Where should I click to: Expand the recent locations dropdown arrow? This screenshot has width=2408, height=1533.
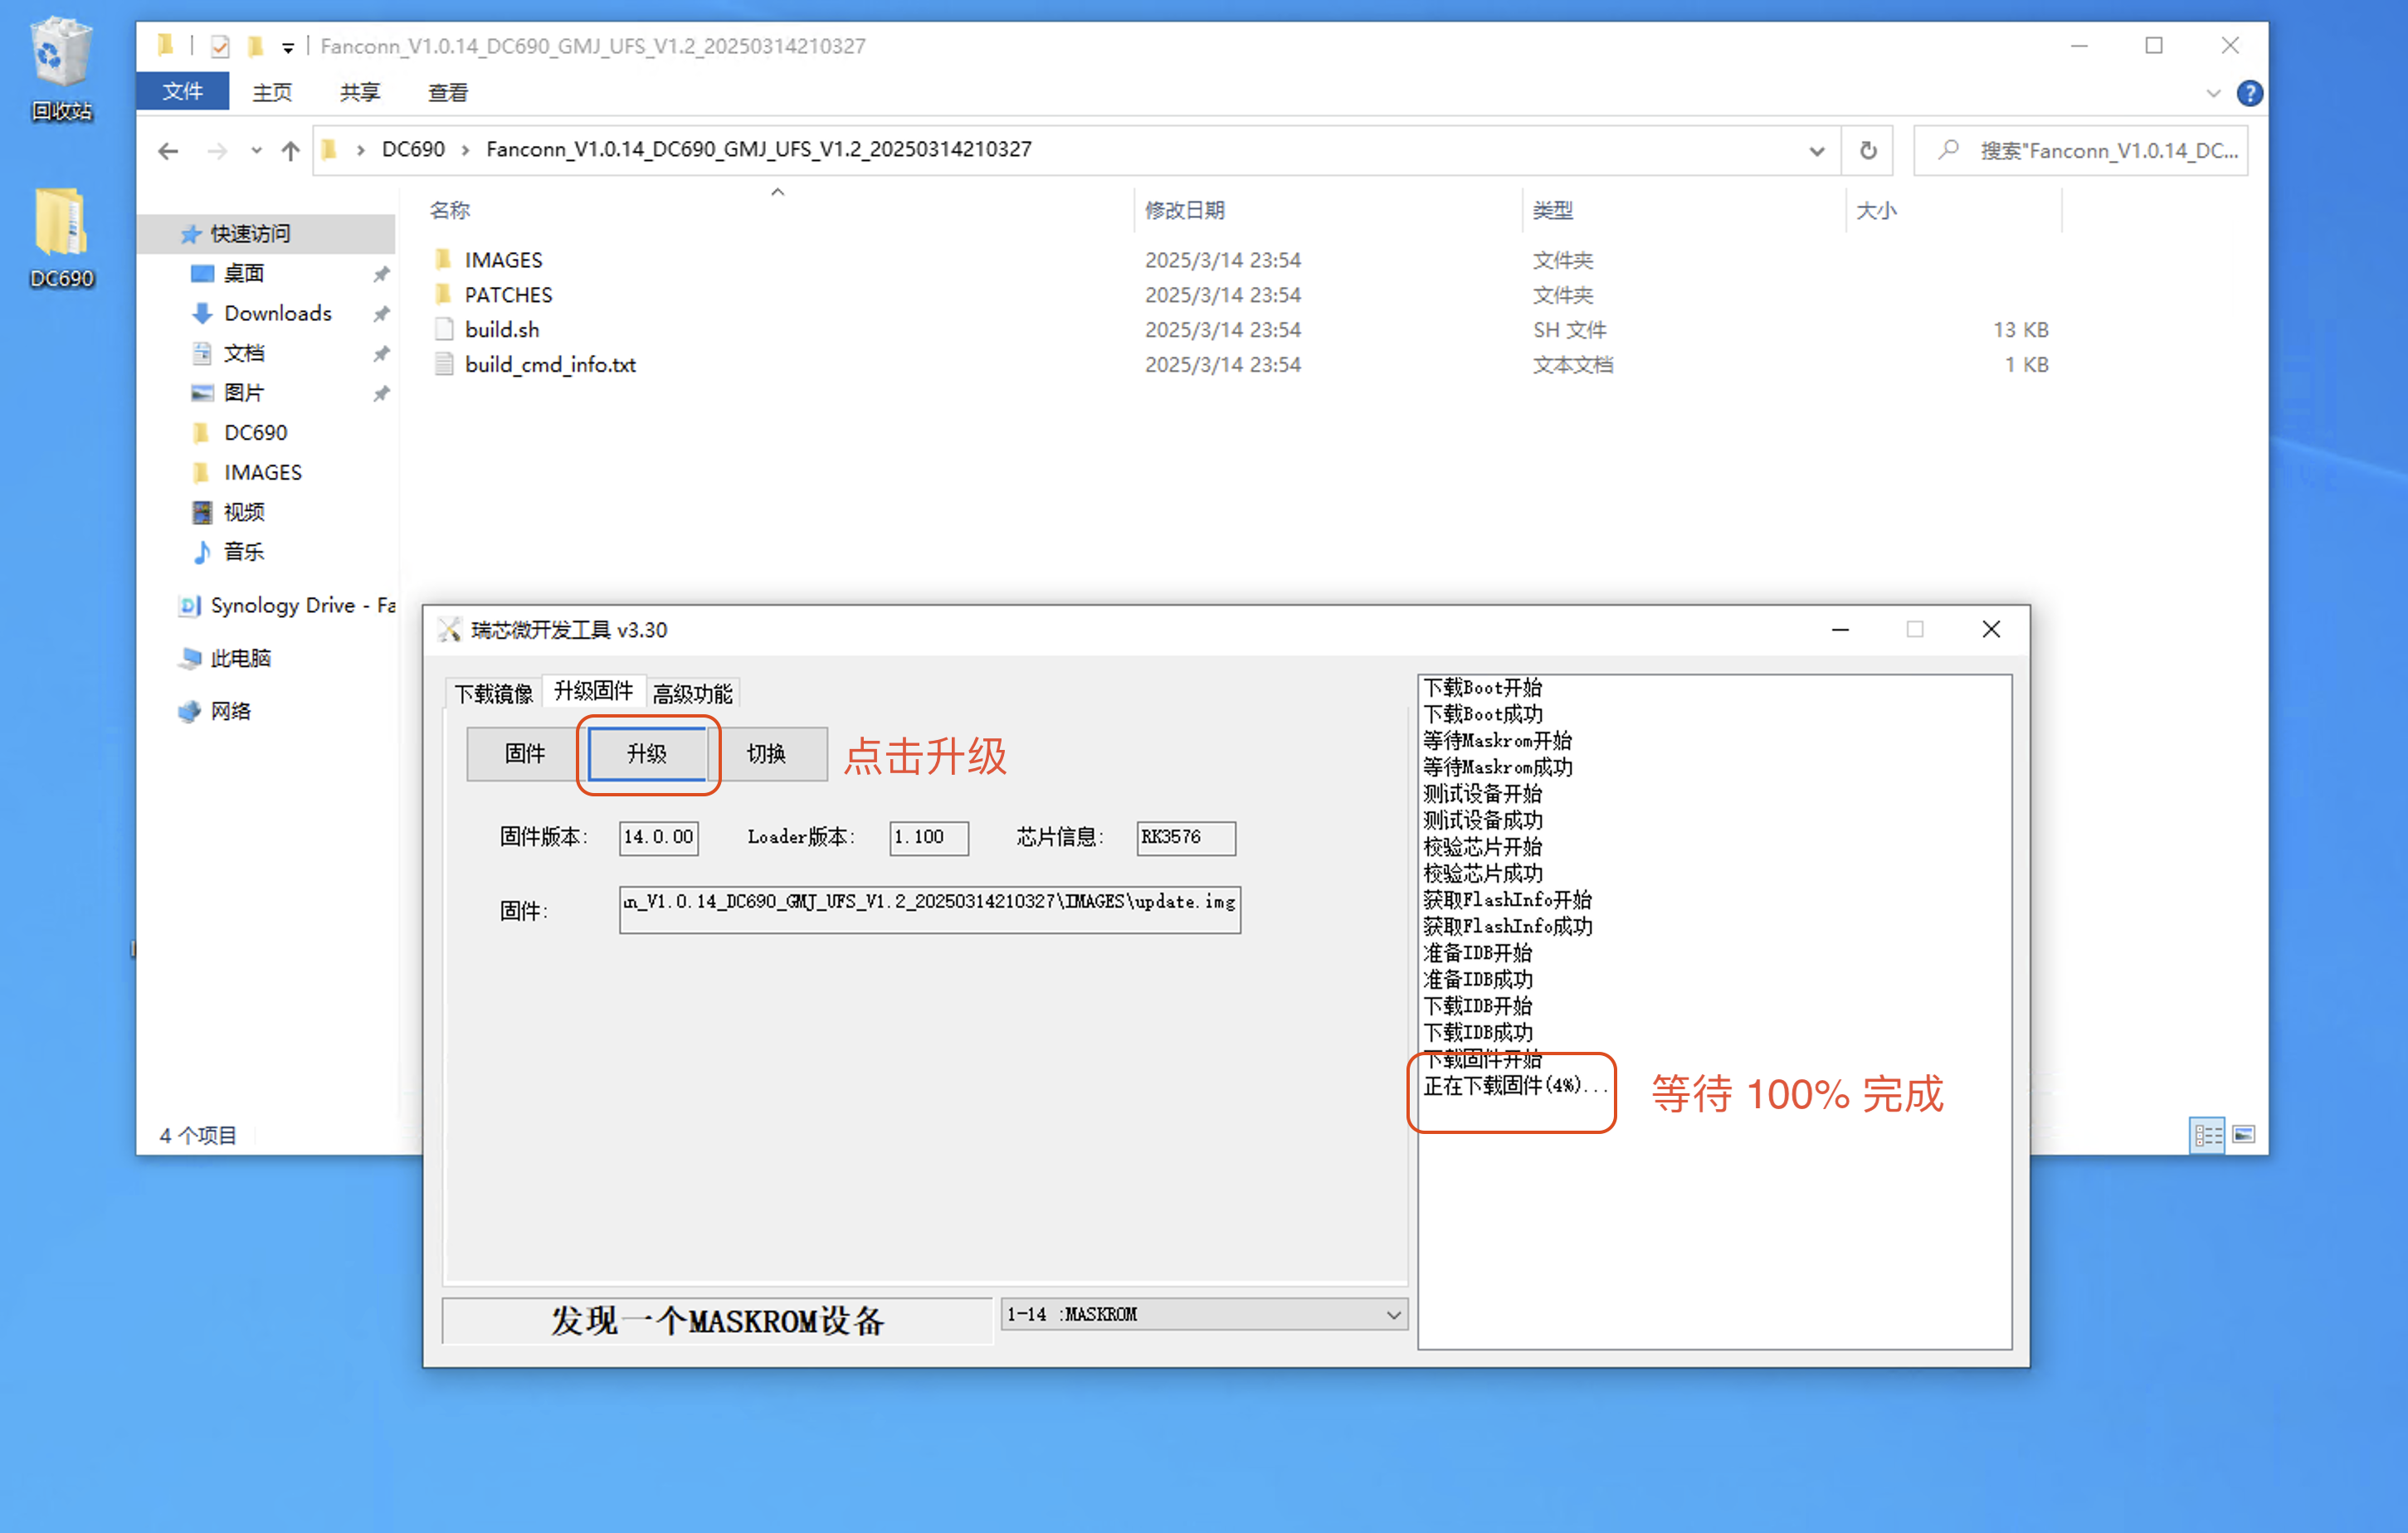point(256,151)
